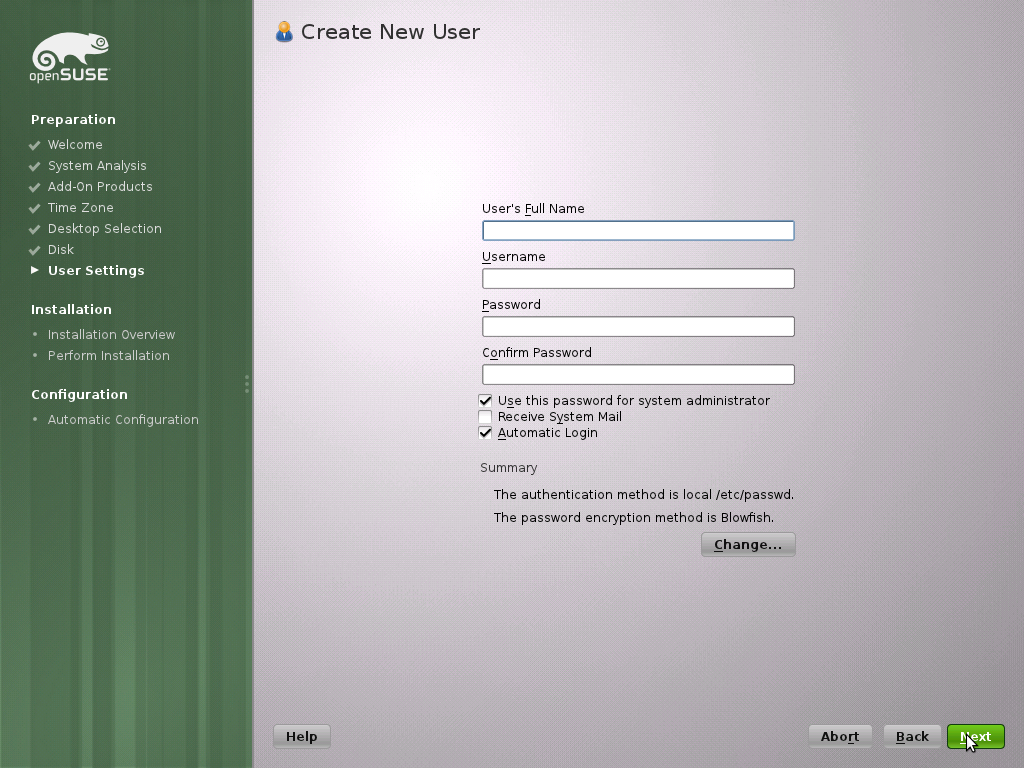The image size is (1024, 768).
Task: Click the Create New User avatar icon
Action: pos(284,31)
